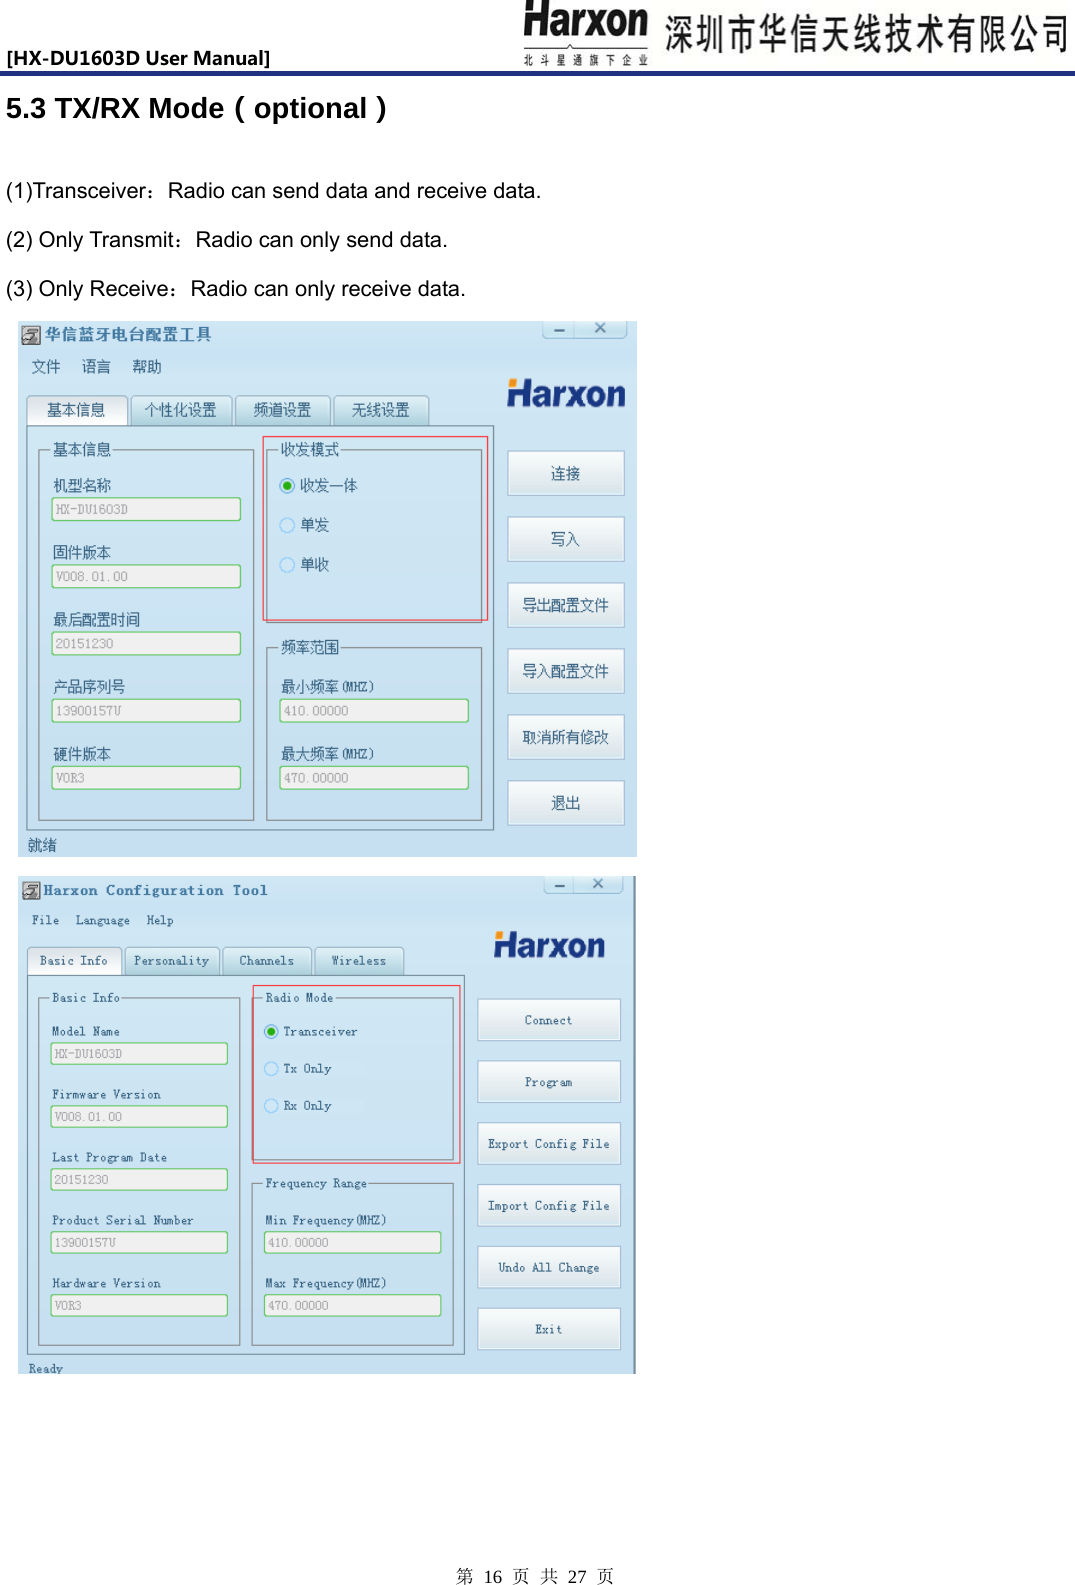
Task: Switch to the Basic Info tab
Action: (74, 961)
